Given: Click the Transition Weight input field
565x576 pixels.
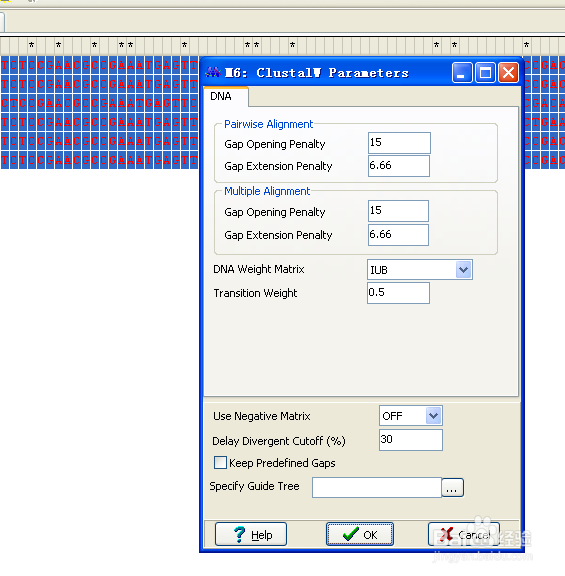Looking at the screenshot, I should [398, 293].
